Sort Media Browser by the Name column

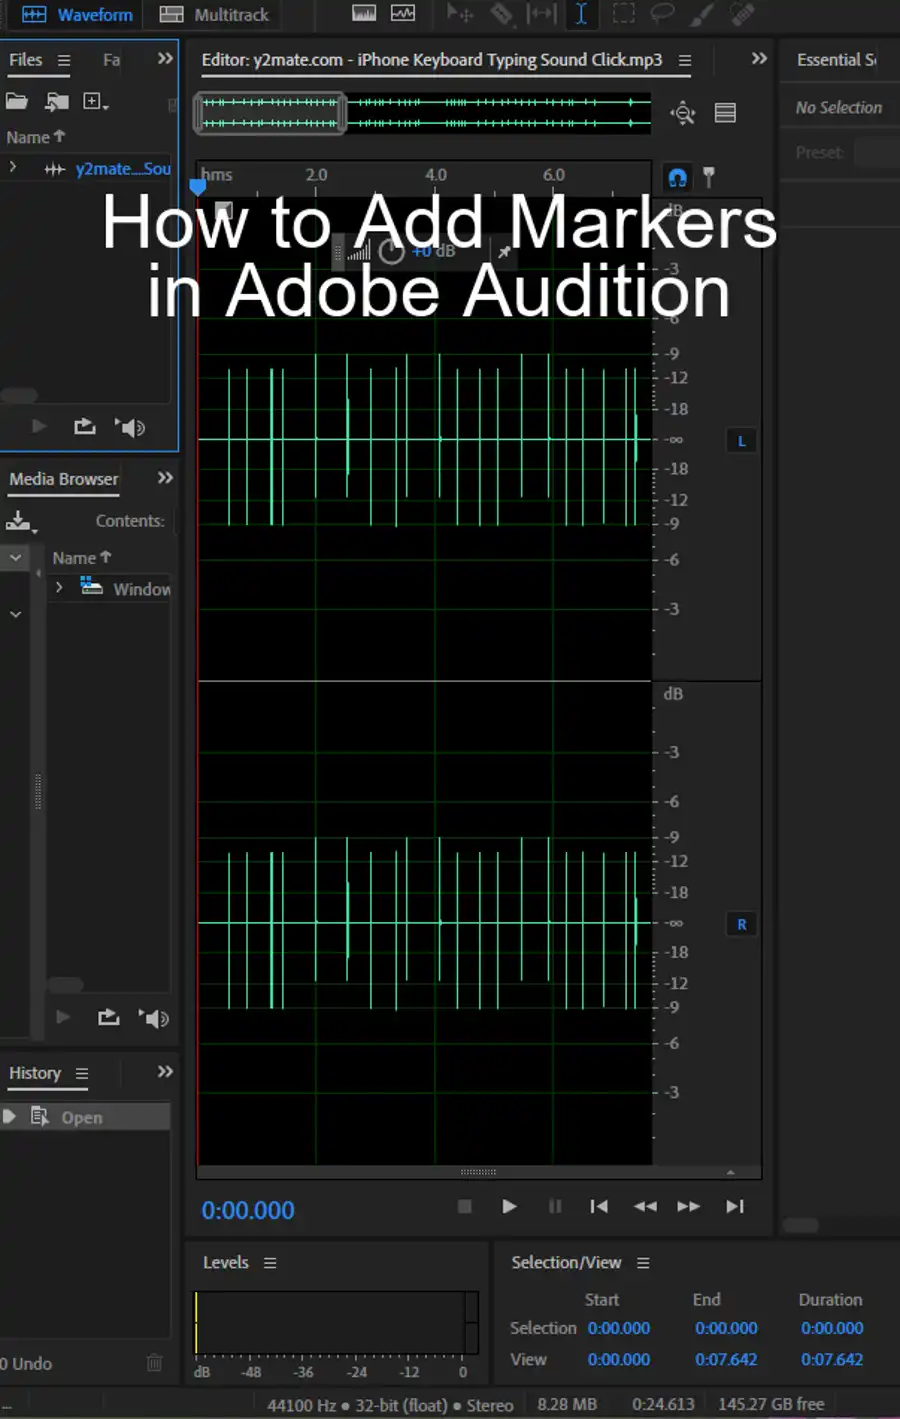tap(82, 558)
